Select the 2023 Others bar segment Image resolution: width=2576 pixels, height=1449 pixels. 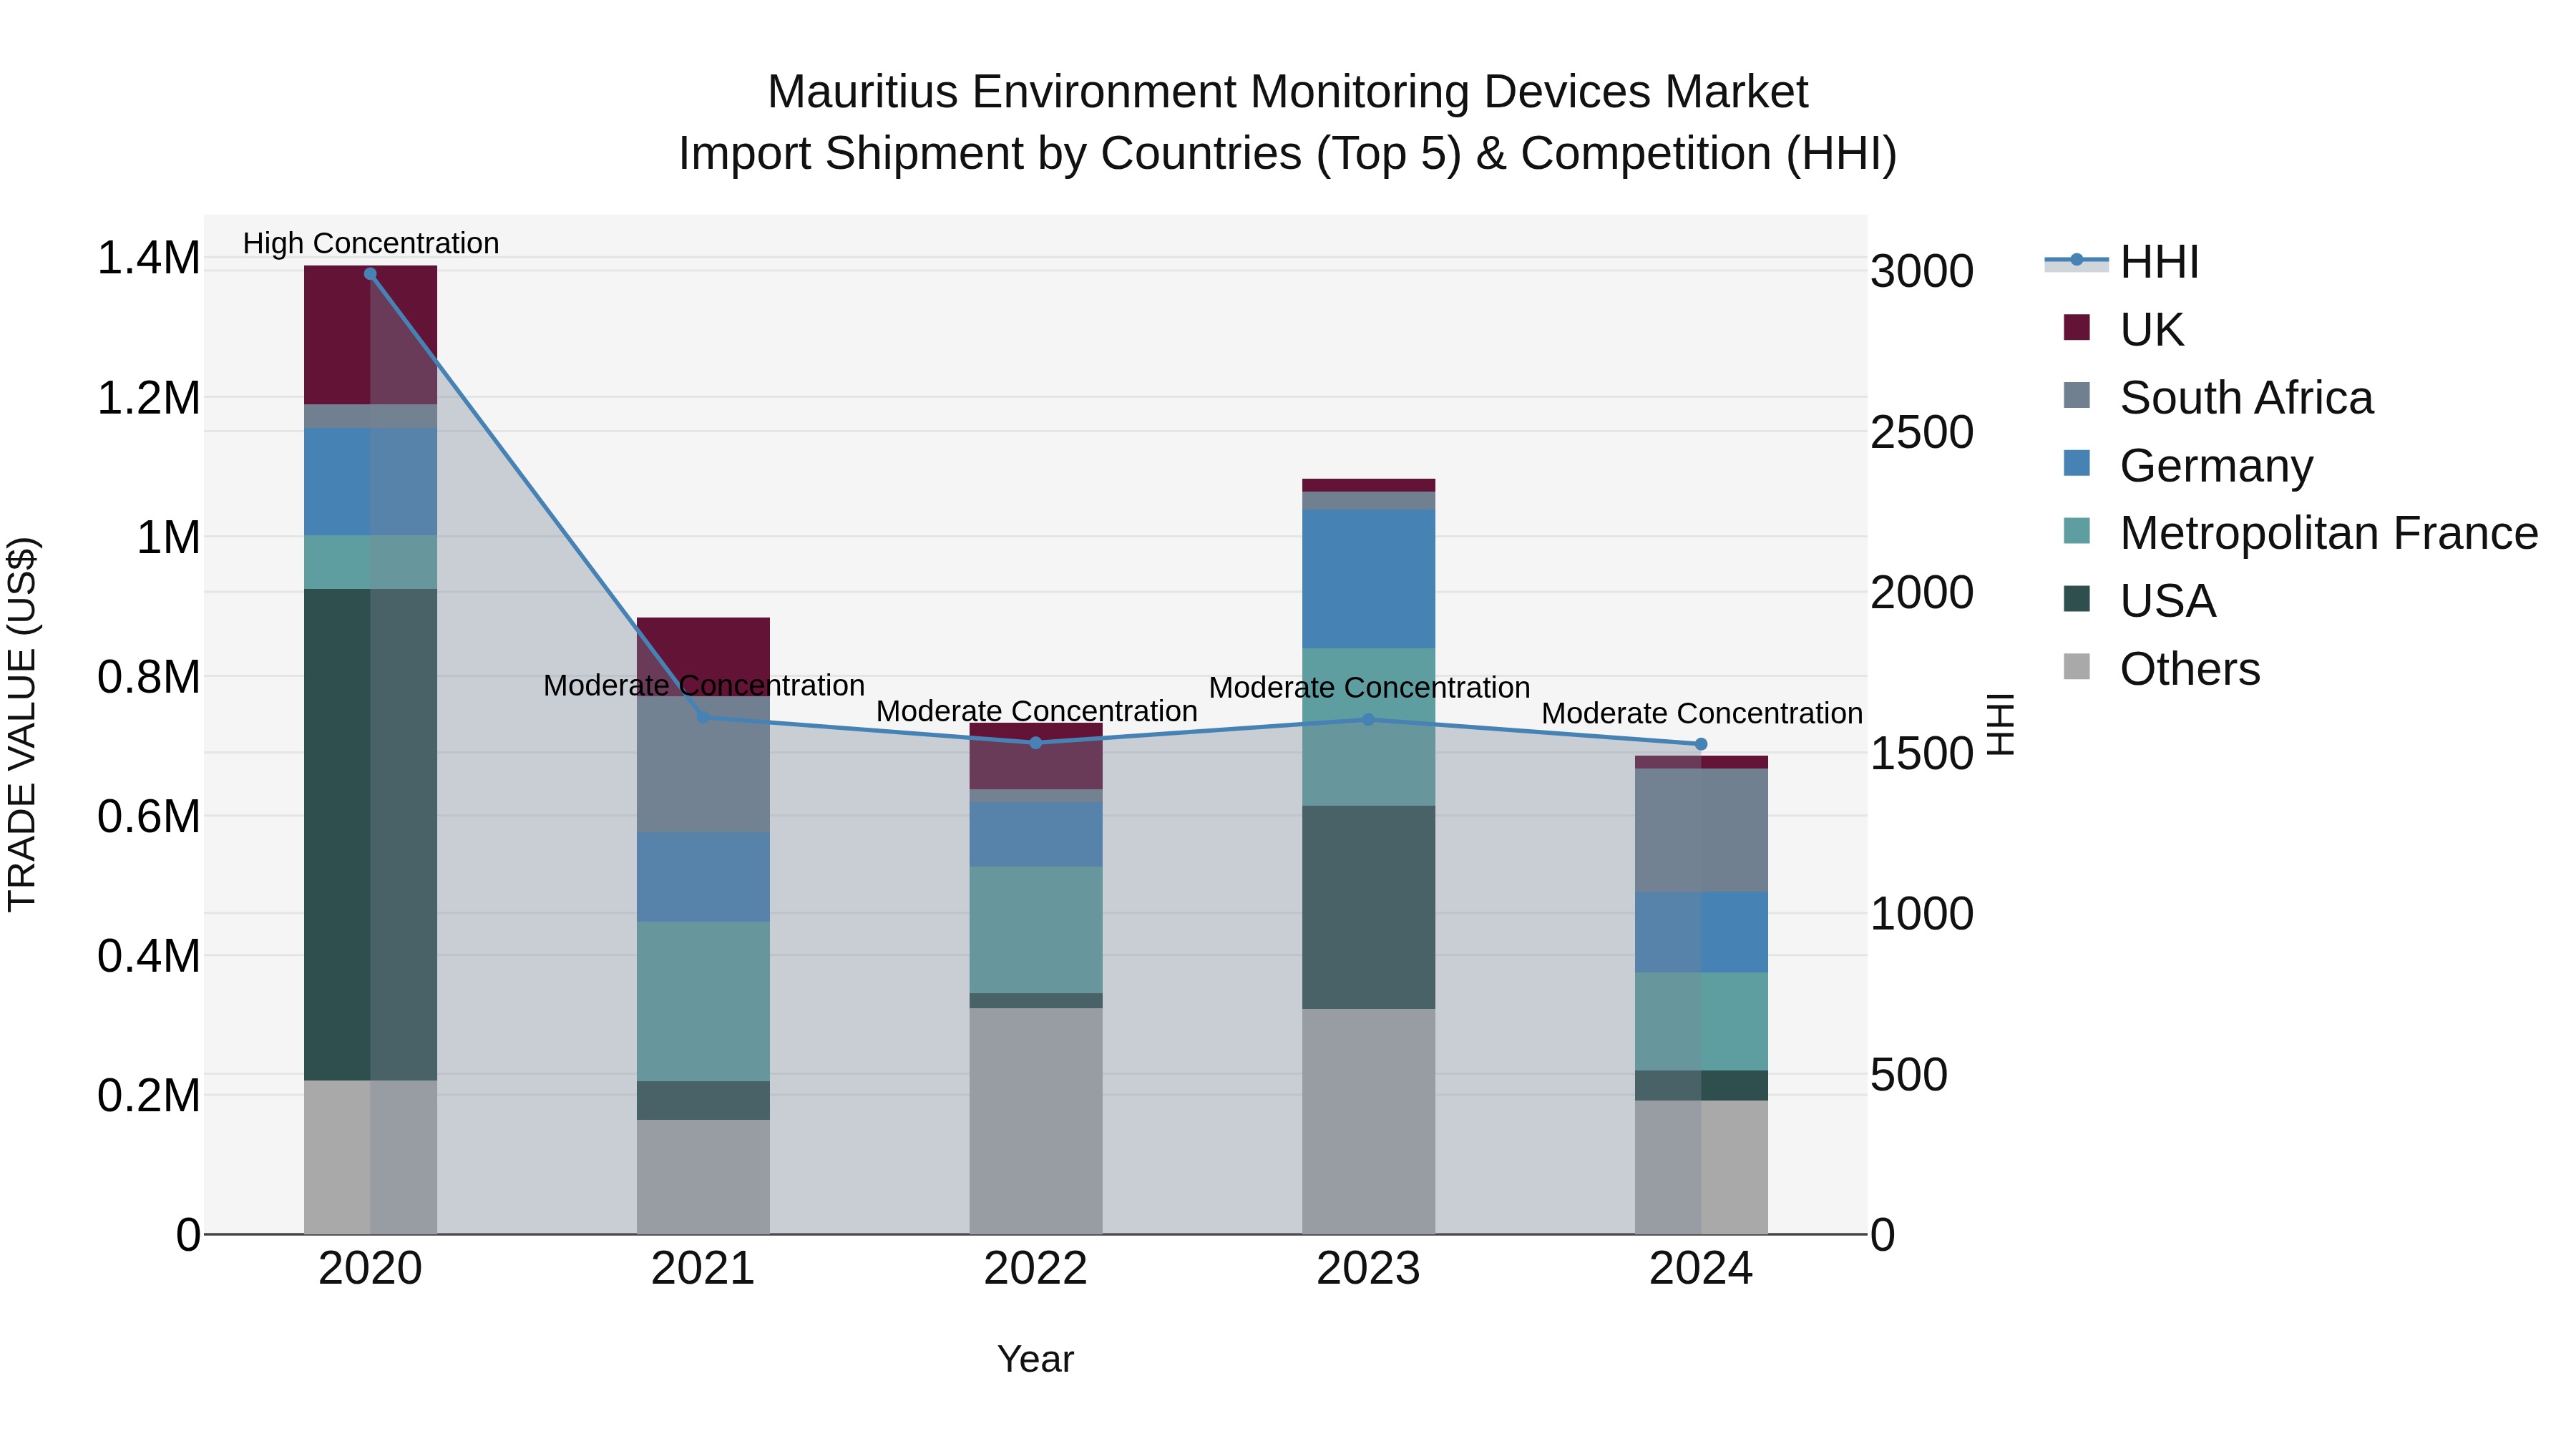point(1369,1122)
